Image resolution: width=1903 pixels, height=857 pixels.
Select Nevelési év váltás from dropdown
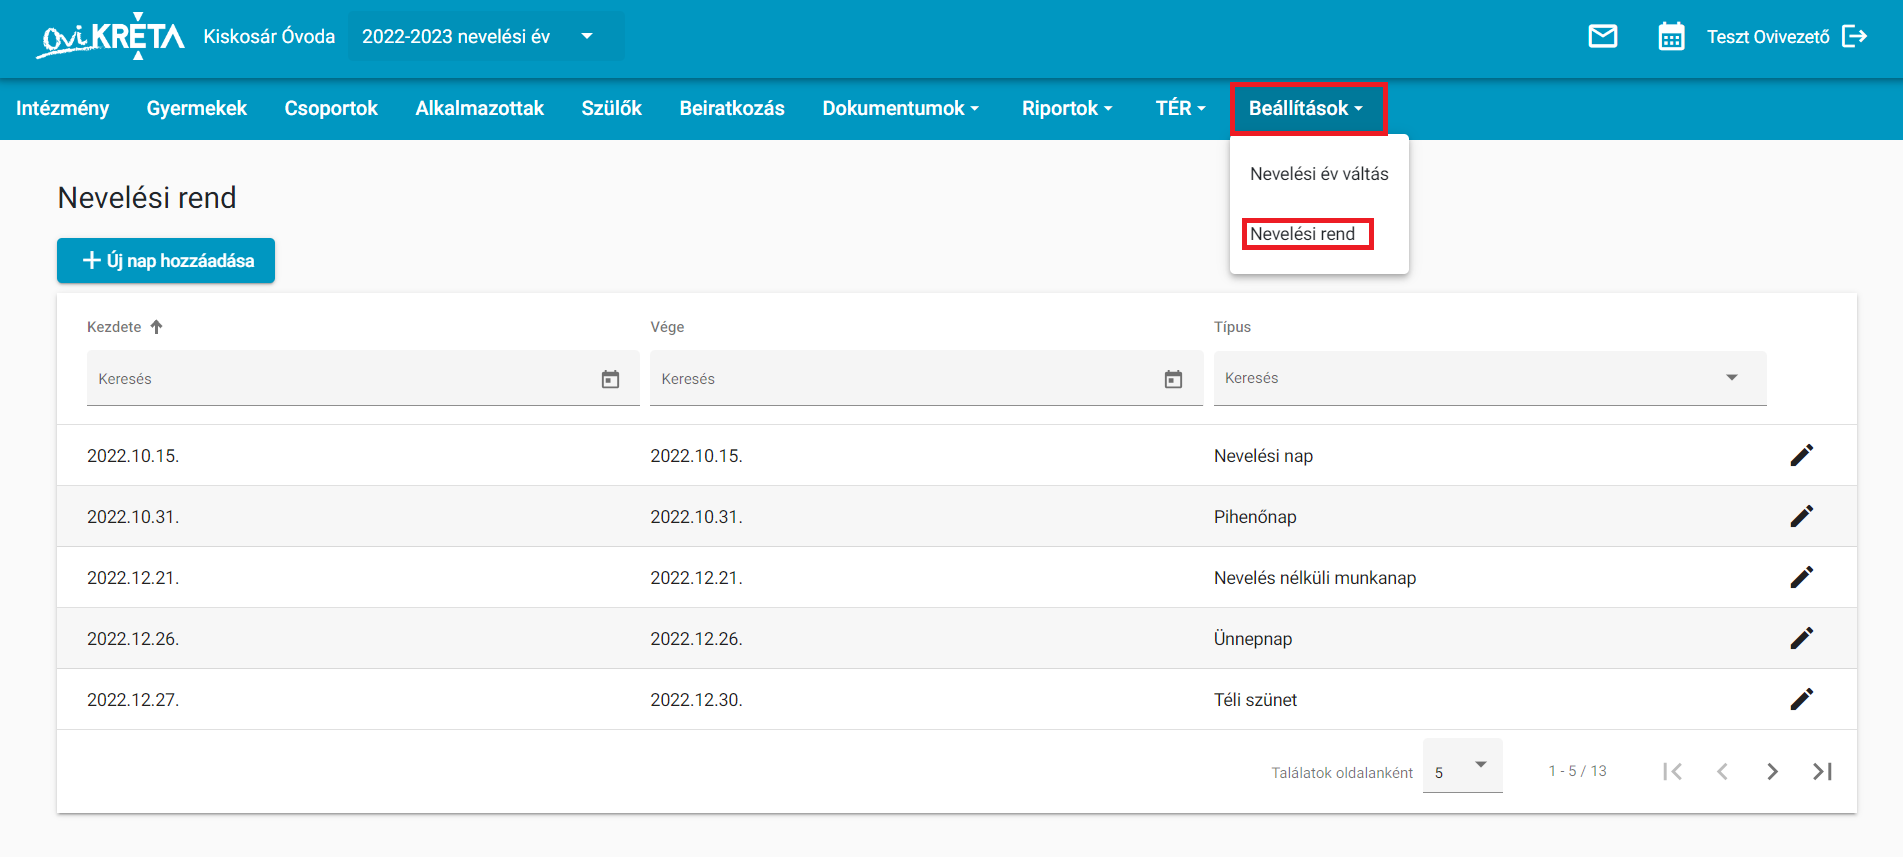click(1319, 174)
